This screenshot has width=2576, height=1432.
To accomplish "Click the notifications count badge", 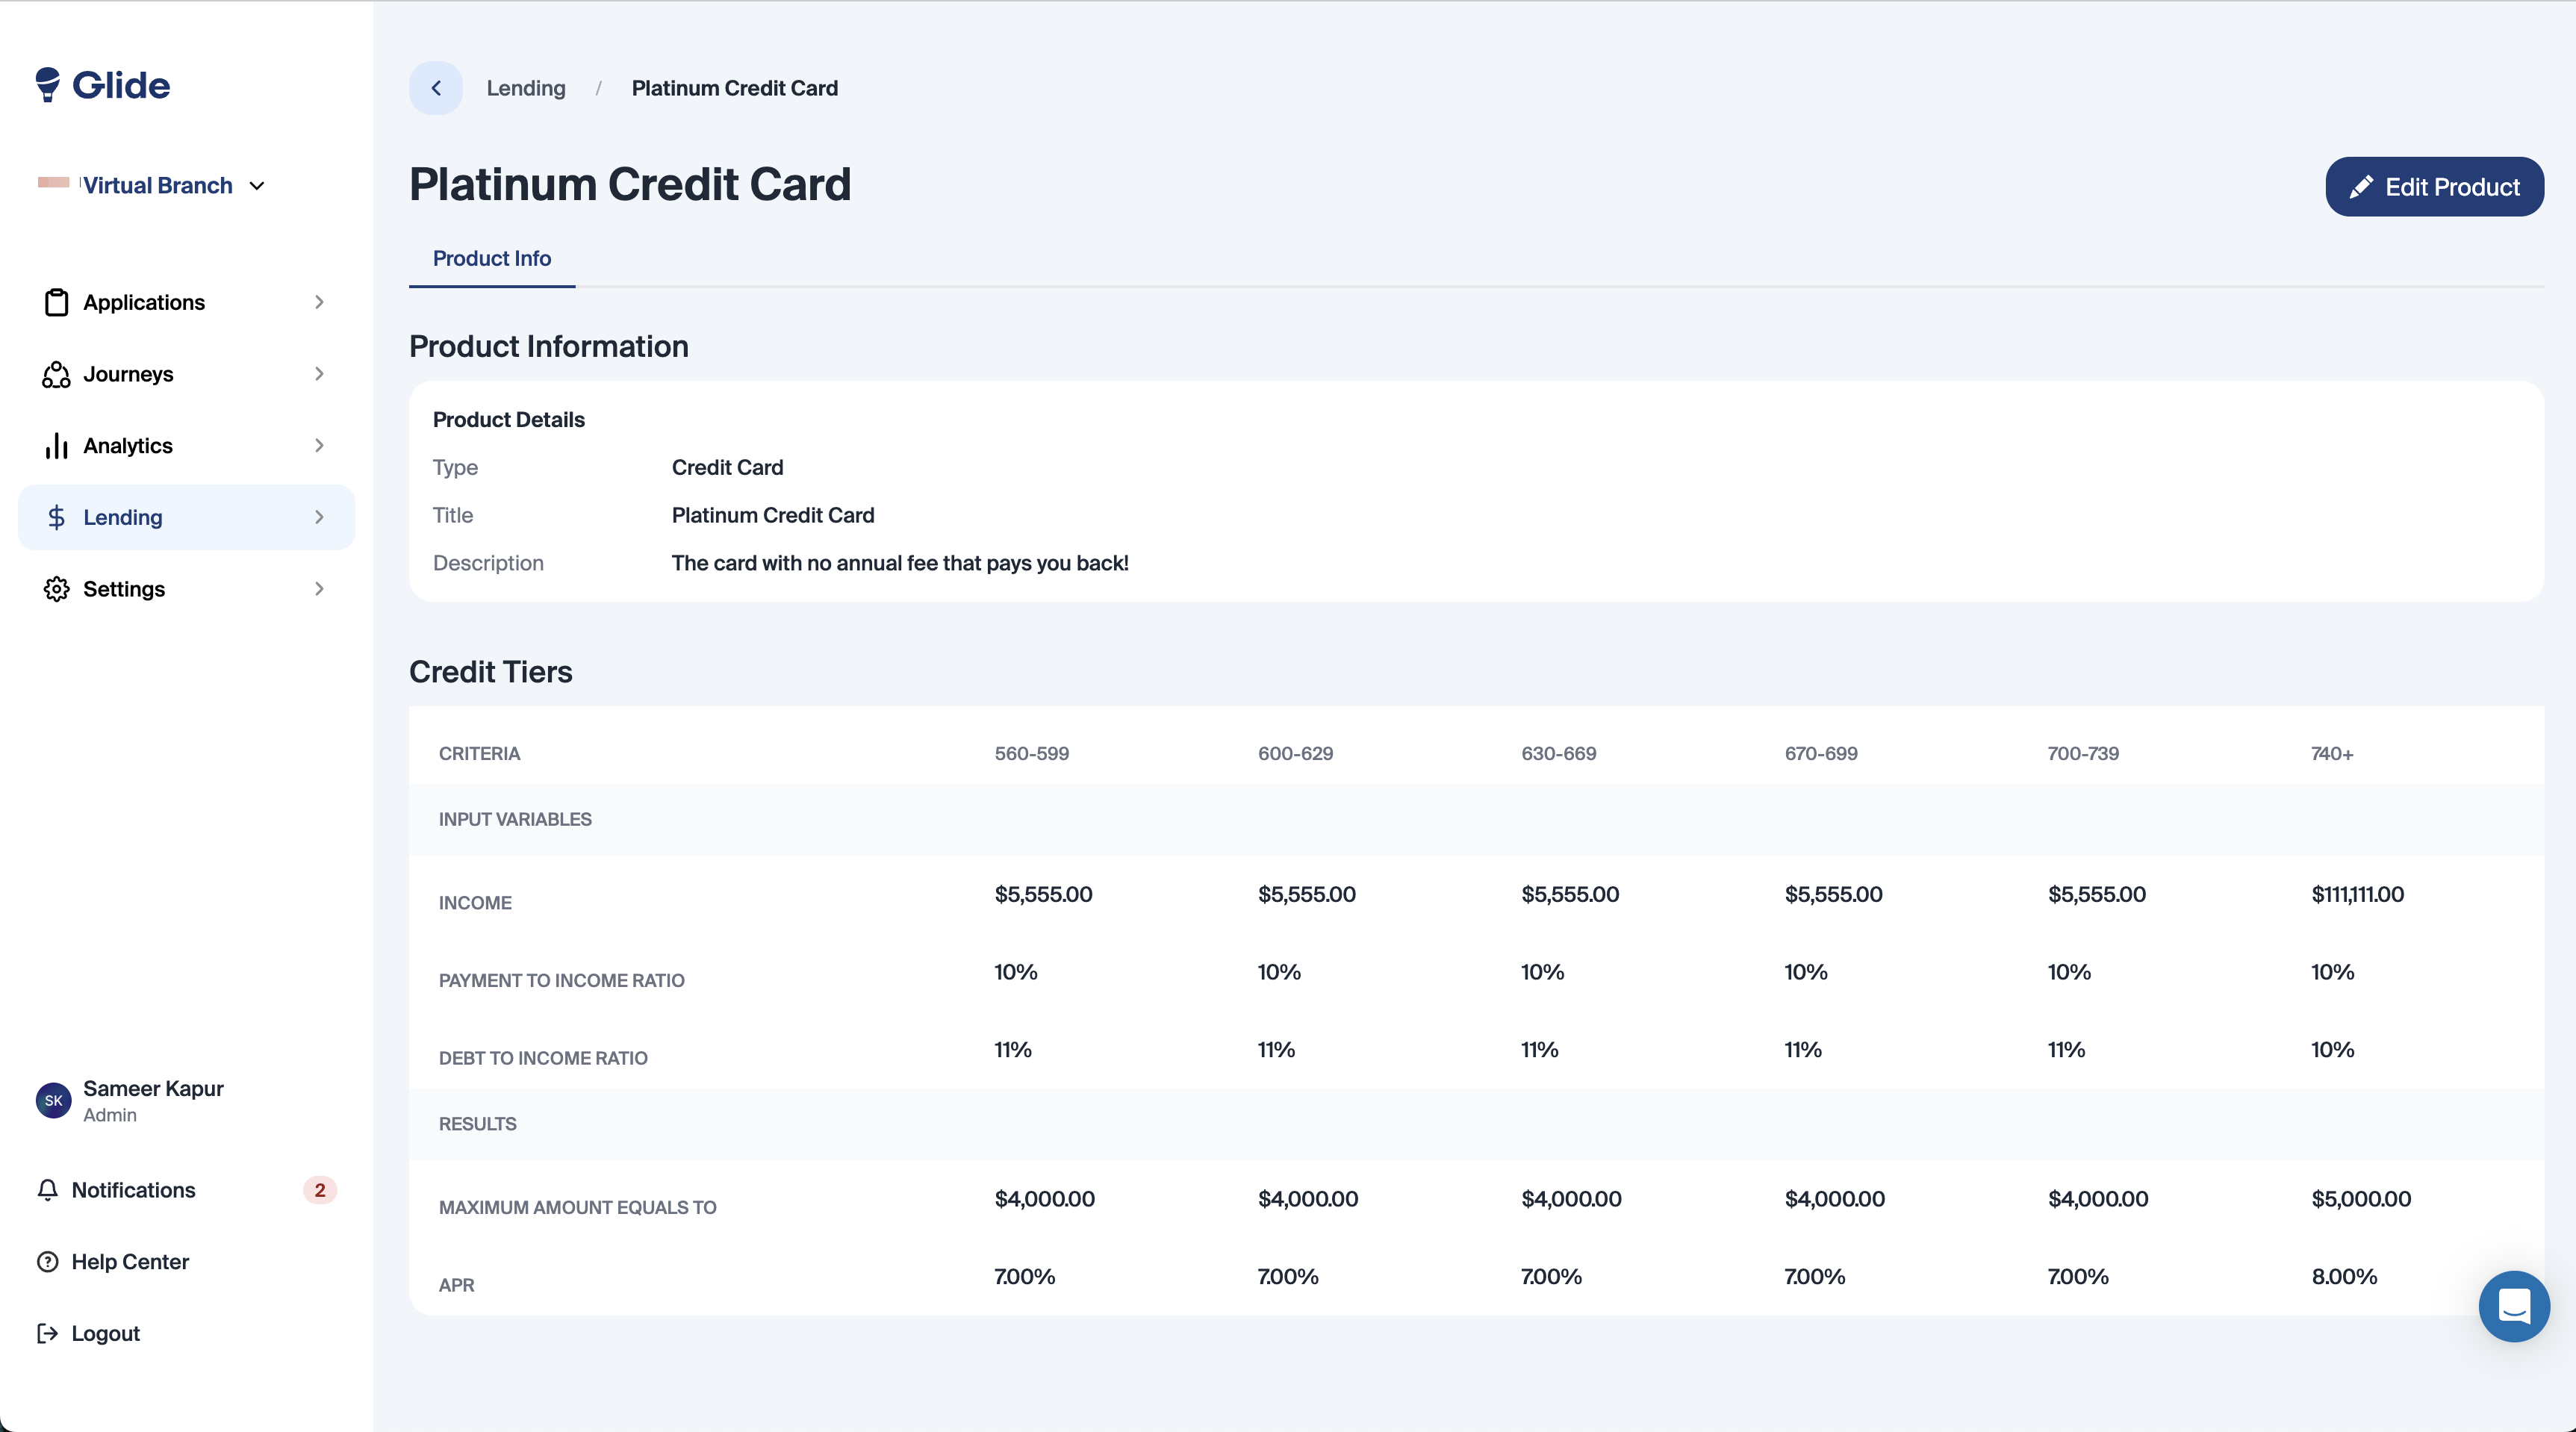I will (320, 1190).
